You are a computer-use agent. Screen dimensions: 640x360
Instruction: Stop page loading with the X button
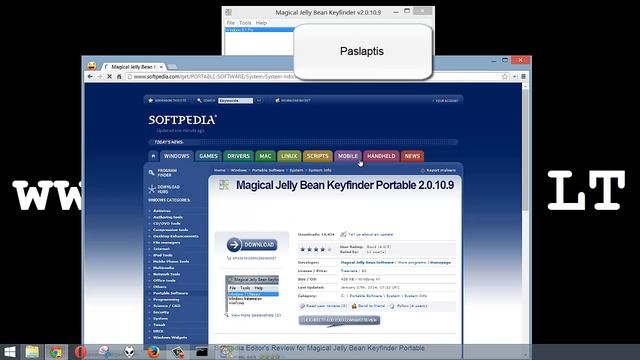click(x=109, y=76)
